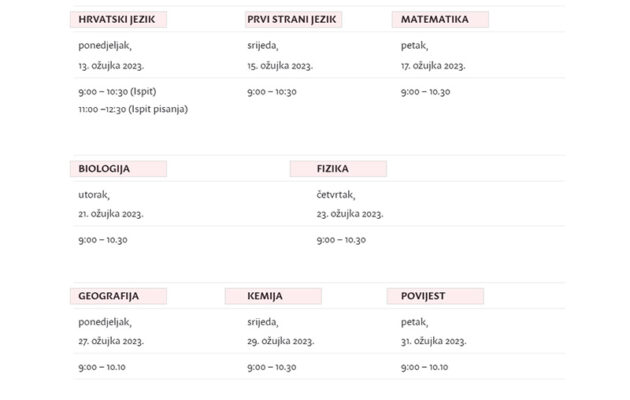Viewport: 630px width, 400px height.
Task: Select the HRVATSKI JEZIK subject header
Action: pyautogui.click(x=118, y=19)
